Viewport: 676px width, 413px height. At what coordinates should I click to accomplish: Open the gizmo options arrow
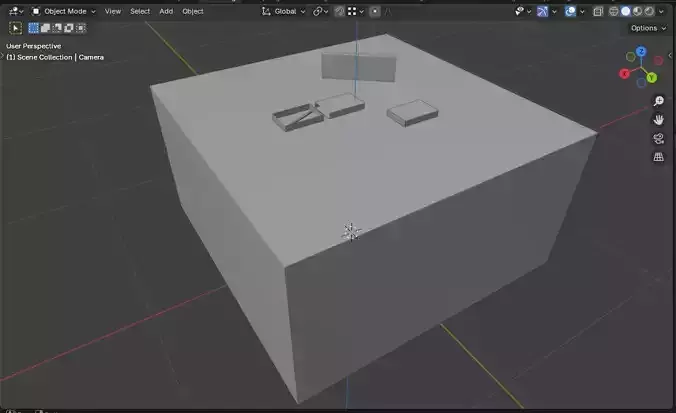554,11
